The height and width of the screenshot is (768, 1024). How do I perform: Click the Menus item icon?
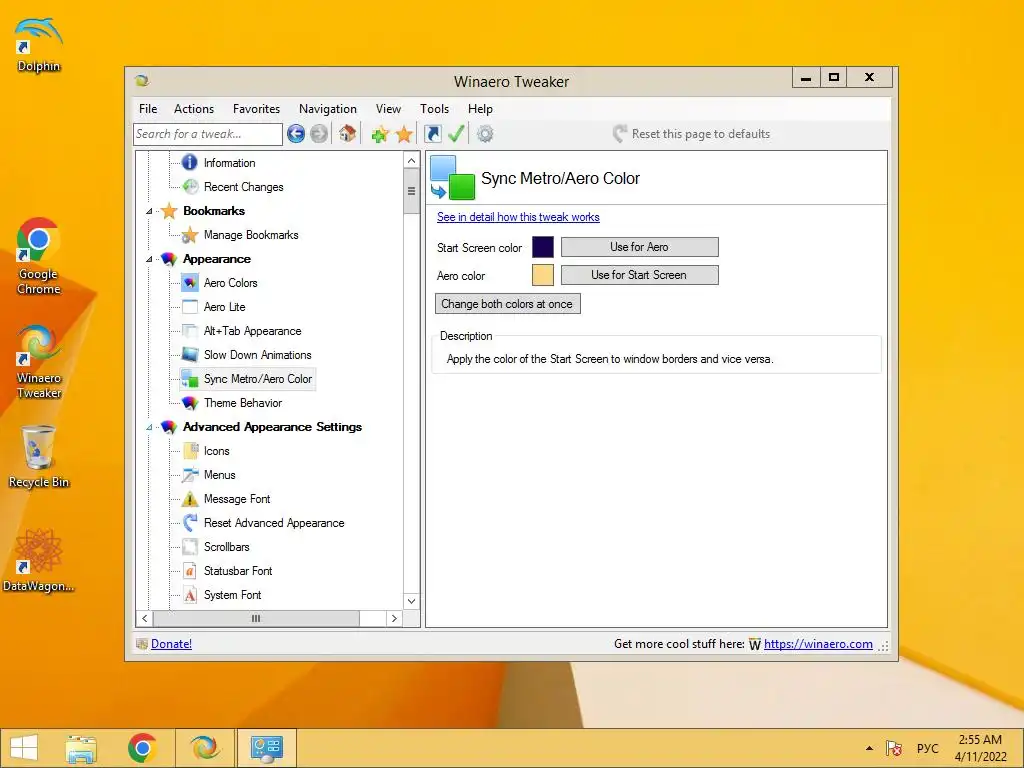pyautogui.click(x=190, y=475)
